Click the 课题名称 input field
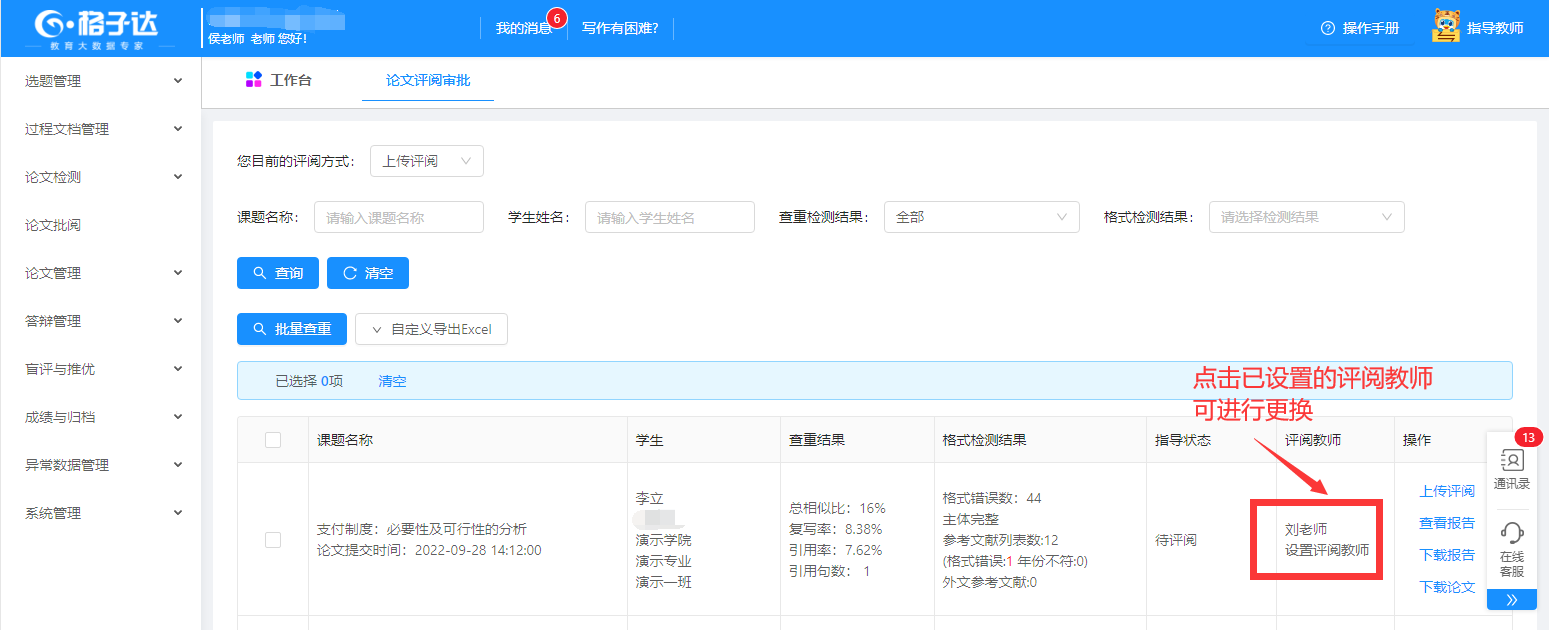The height and width of the screenshot is (630, 1549). pyautogui.click(x=399, y=217)
